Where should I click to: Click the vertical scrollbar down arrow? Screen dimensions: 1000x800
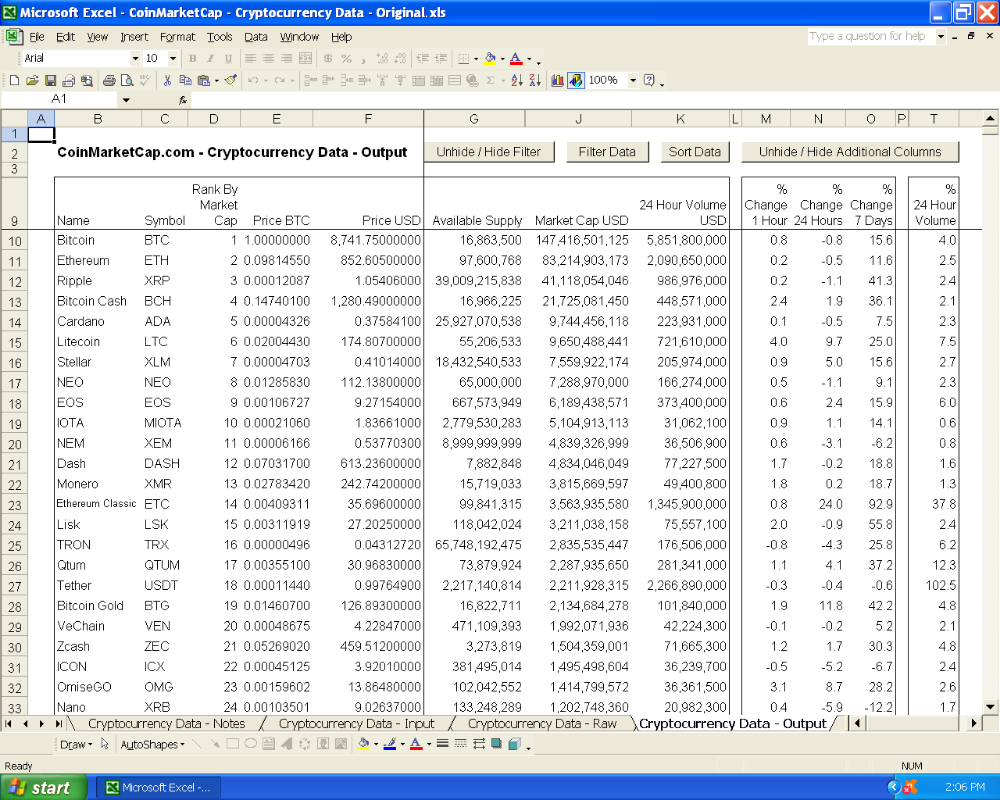click(x=990, y=706)
